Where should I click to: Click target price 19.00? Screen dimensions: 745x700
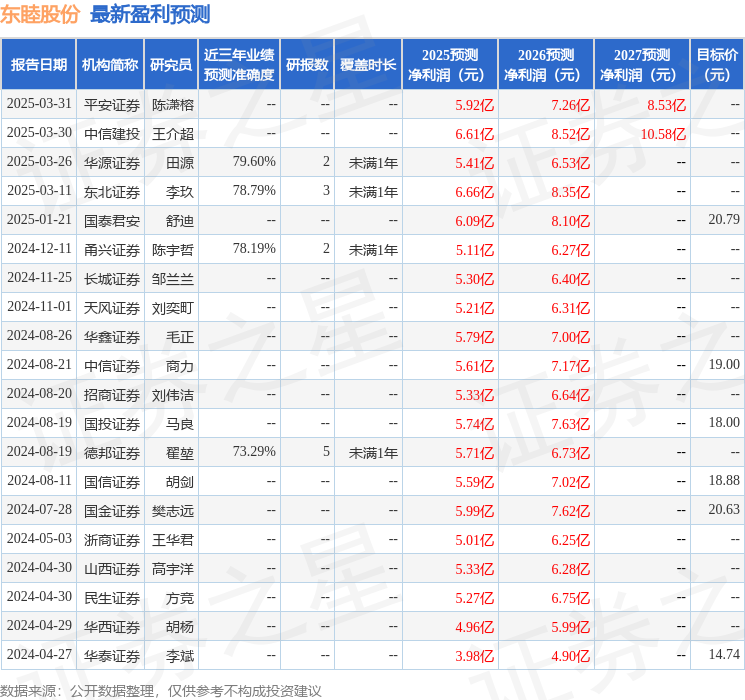(724, 364)
